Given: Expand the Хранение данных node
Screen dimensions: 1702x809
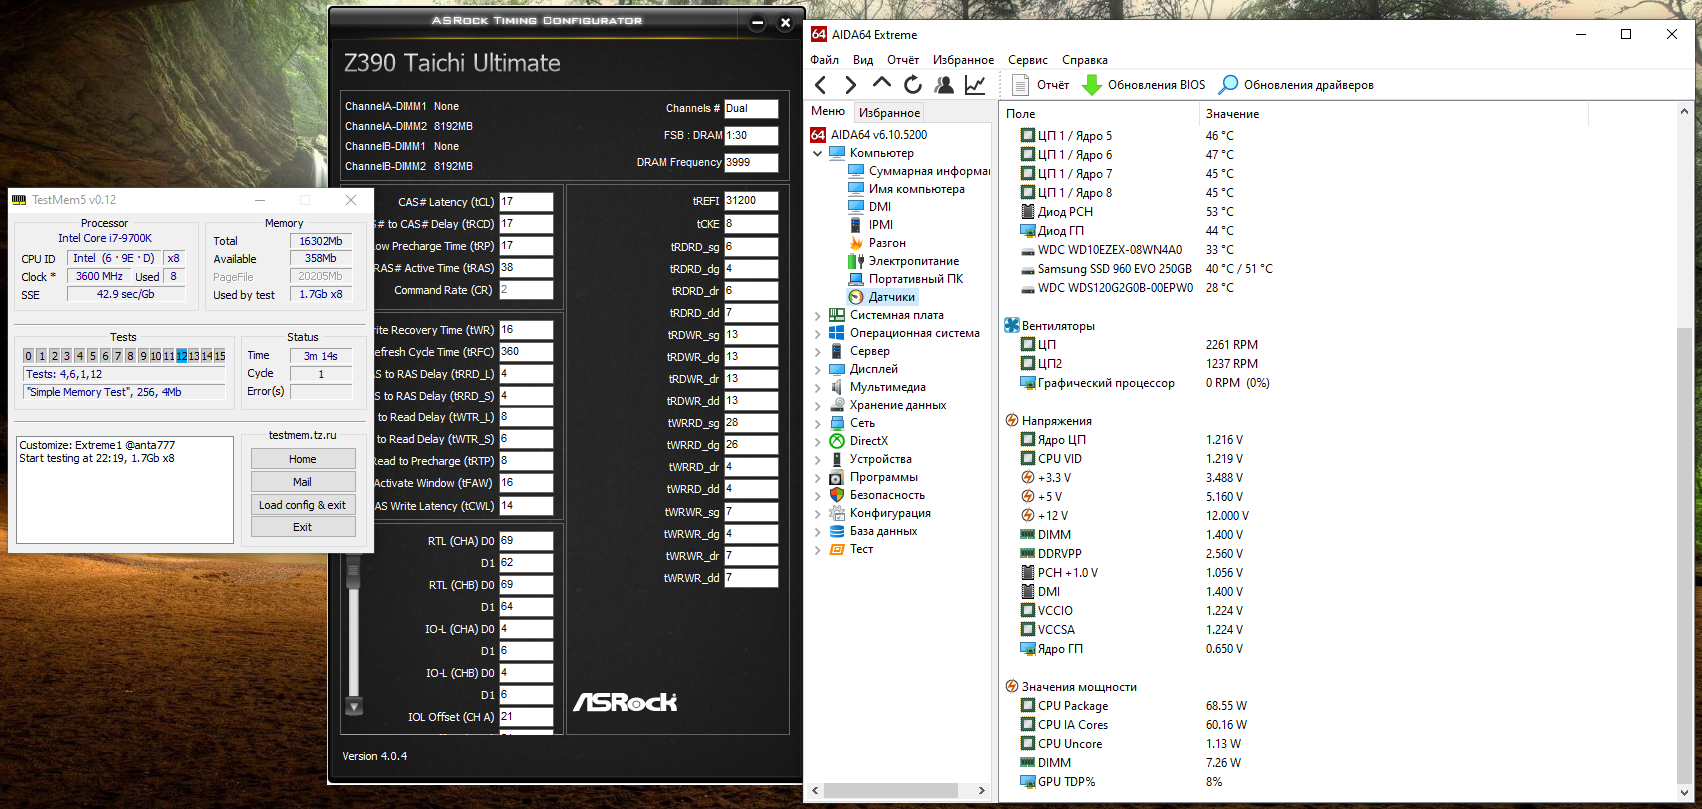Looking at the screenshot, I should point(818,406).
